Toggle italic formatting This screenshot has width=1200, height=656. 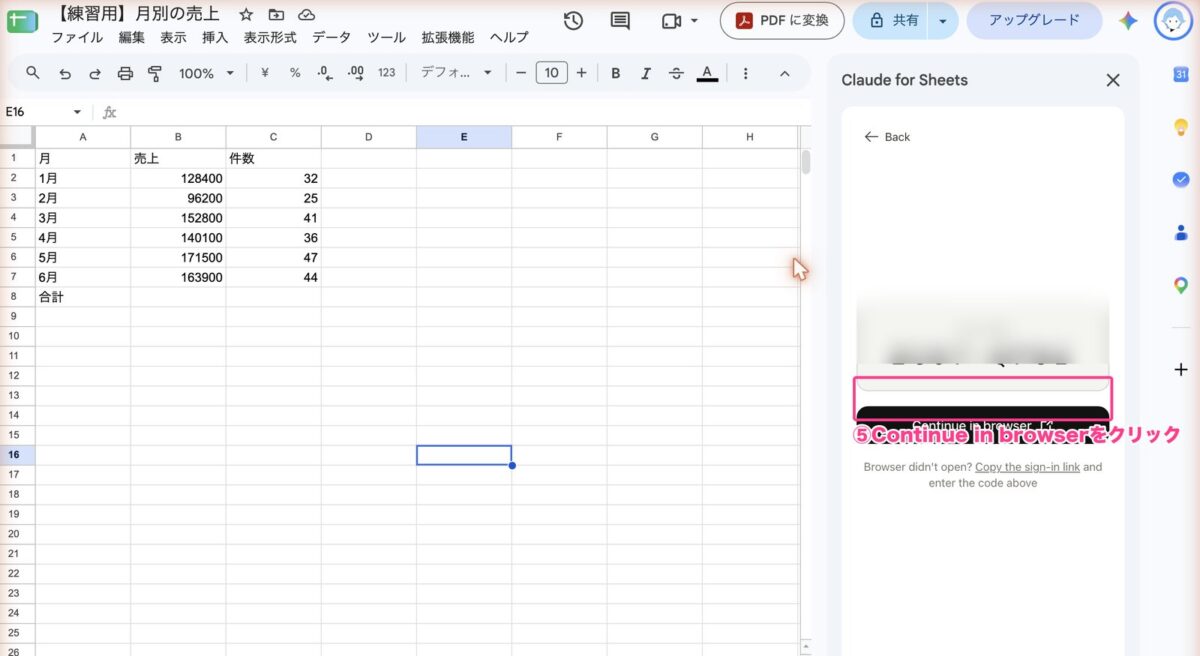646,73
